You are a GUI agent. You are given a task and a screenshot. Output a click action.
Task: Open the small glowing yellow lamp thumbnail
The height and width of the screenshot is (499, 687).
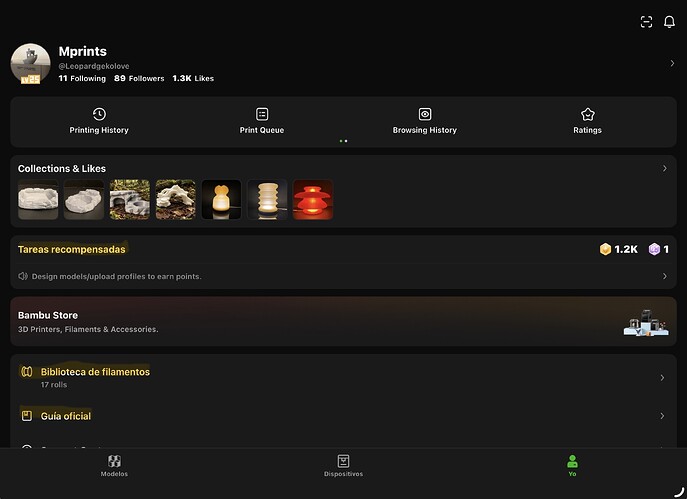[221, 199]
